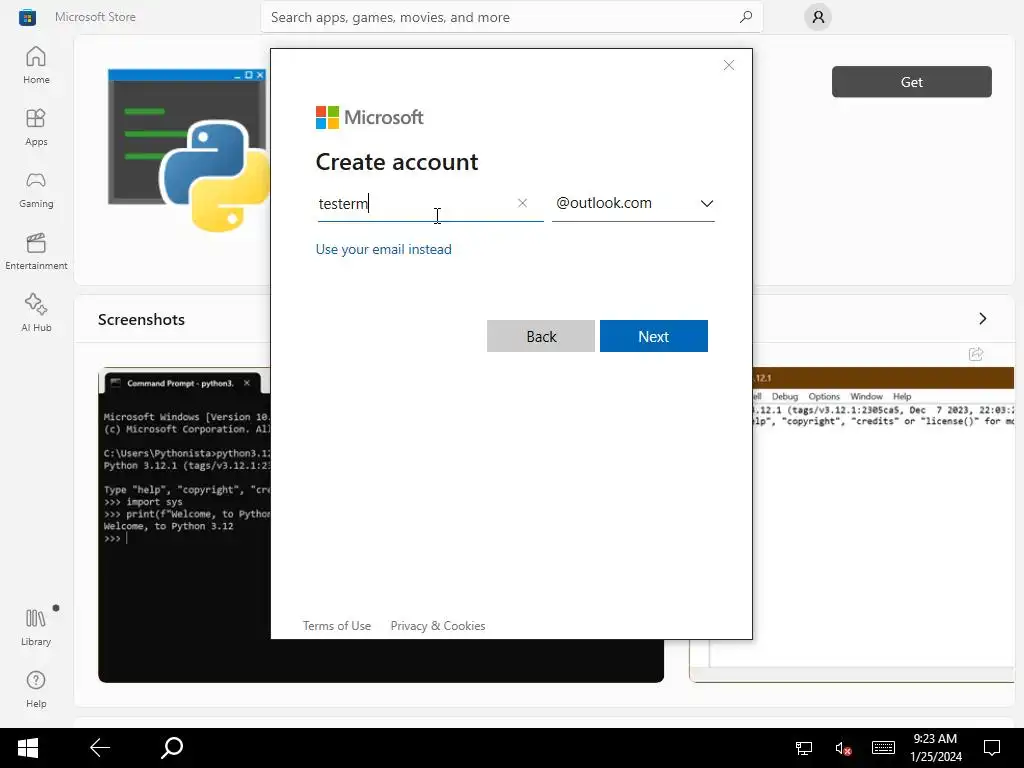The height and width of the screenshot is (768, 1024).
Task: Open Help in the sidebar
Action: pyautogui.click(x=36, y=690)
